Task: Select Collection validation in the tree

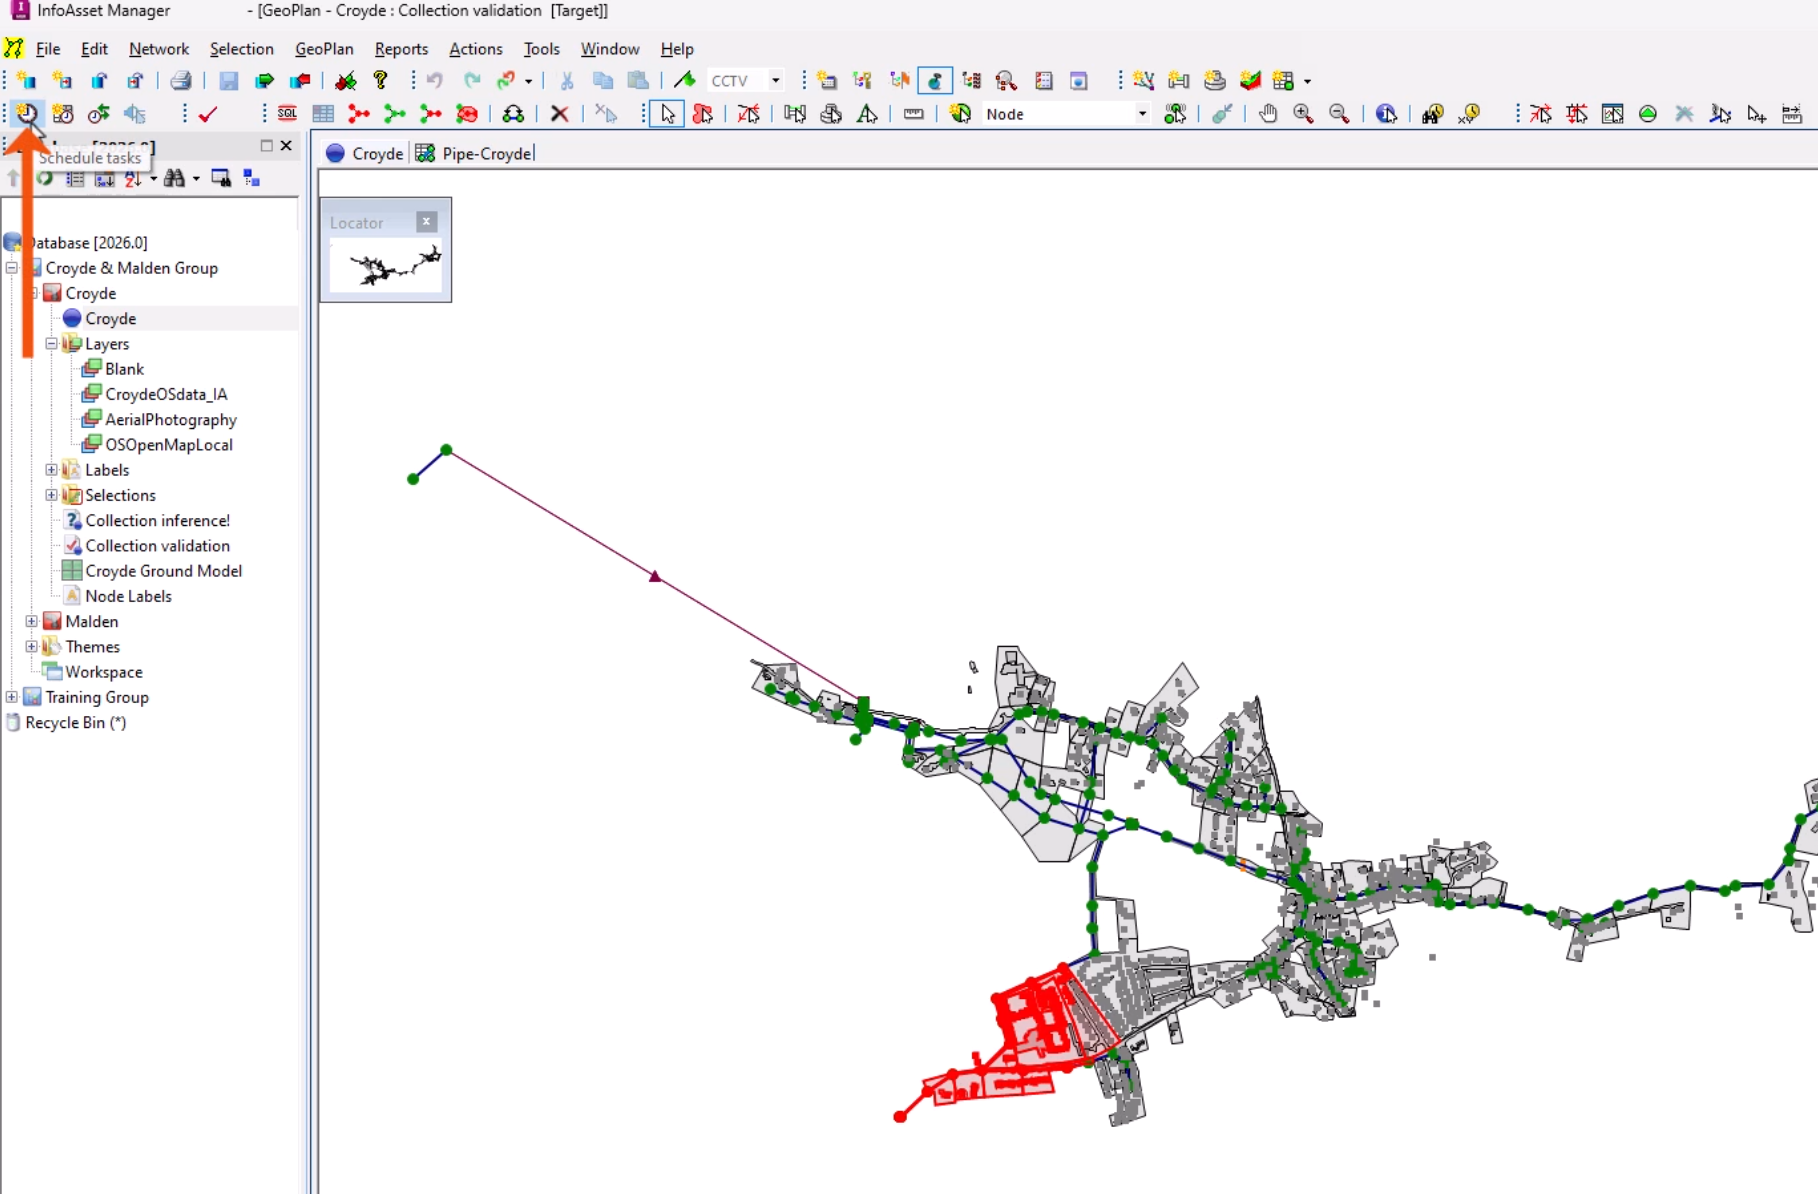Action: point(157,546)
